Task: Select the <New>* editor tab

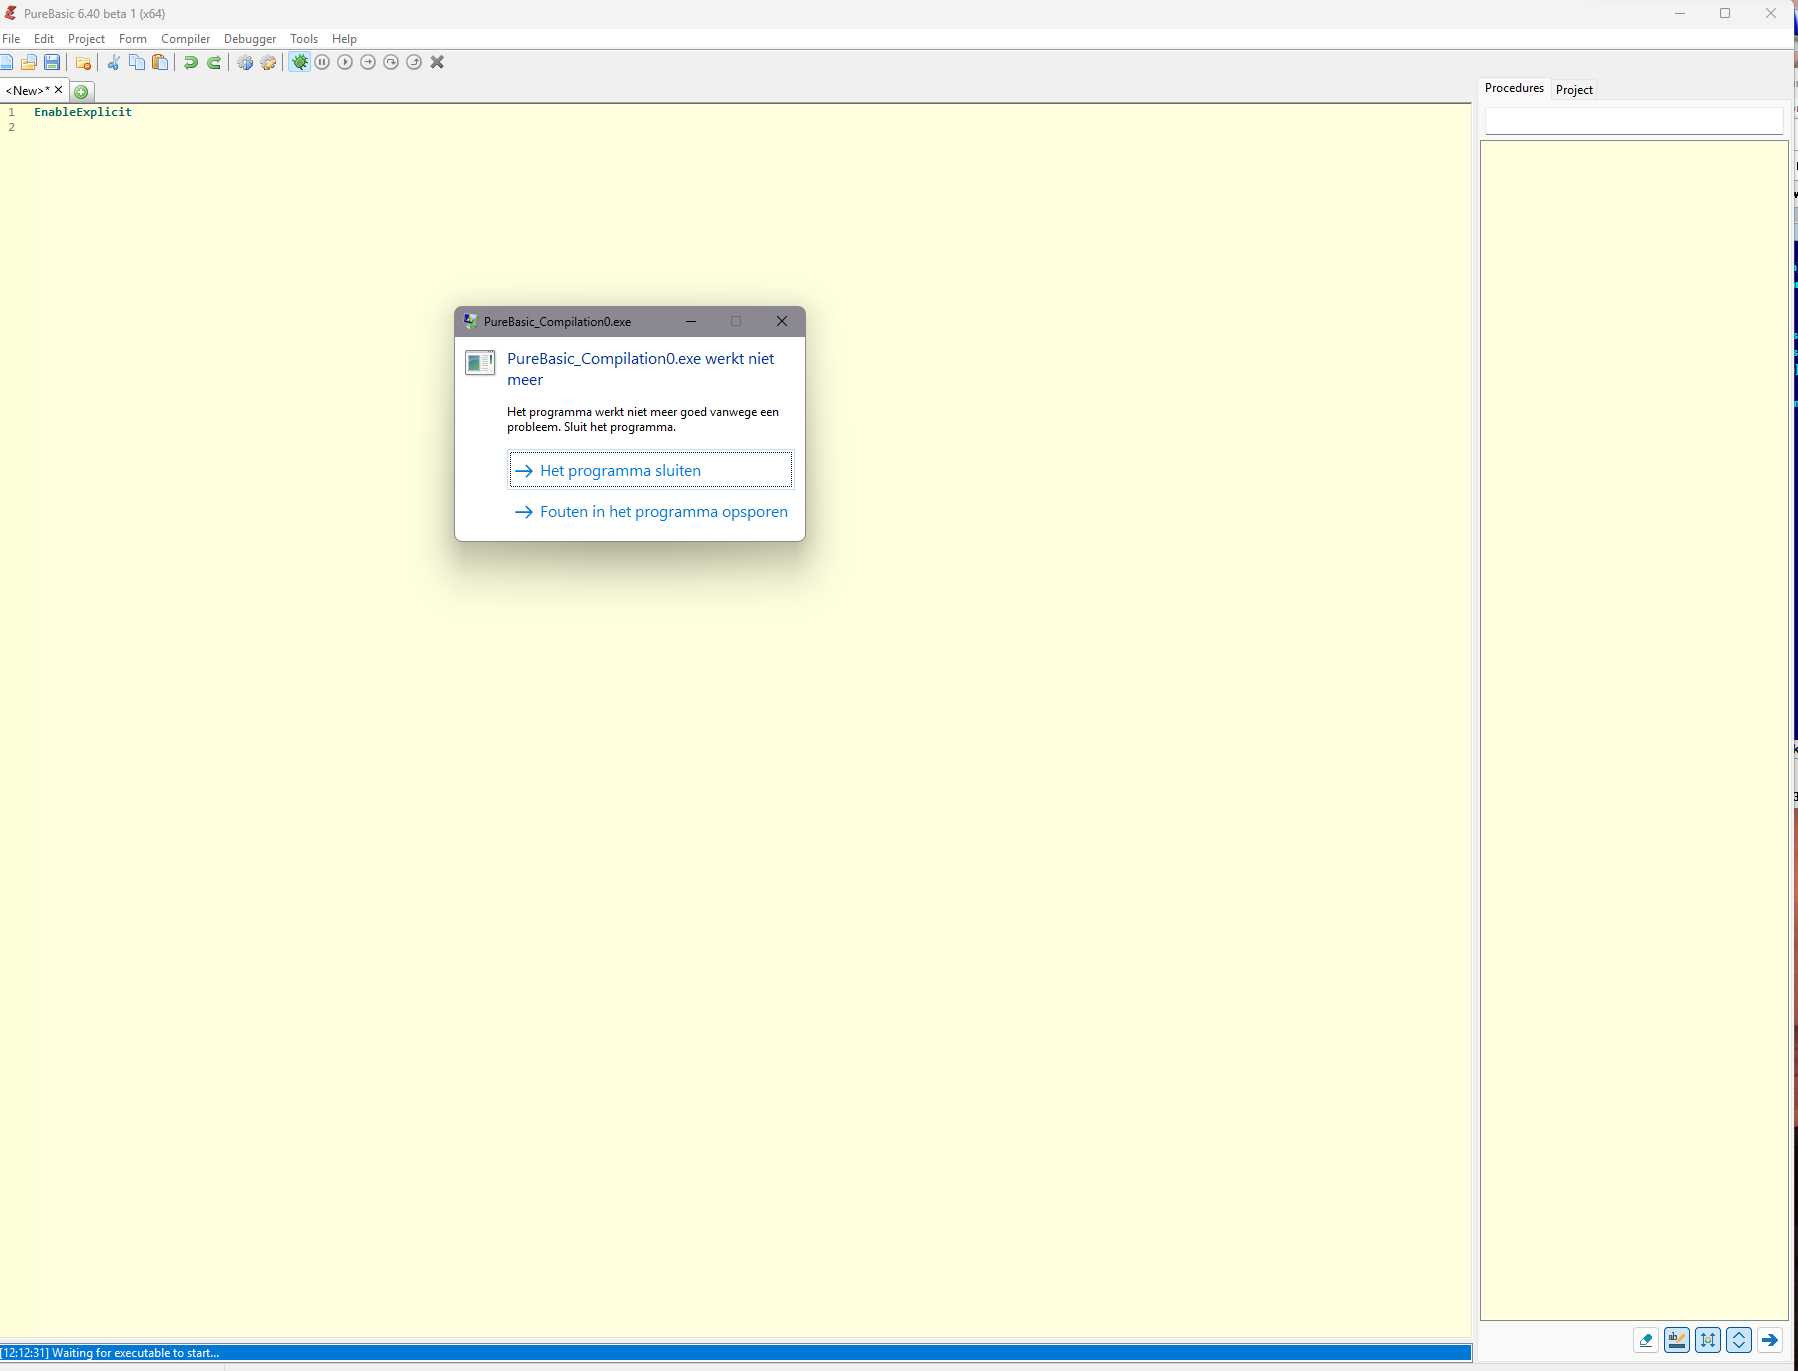Action: click(27, 91)
